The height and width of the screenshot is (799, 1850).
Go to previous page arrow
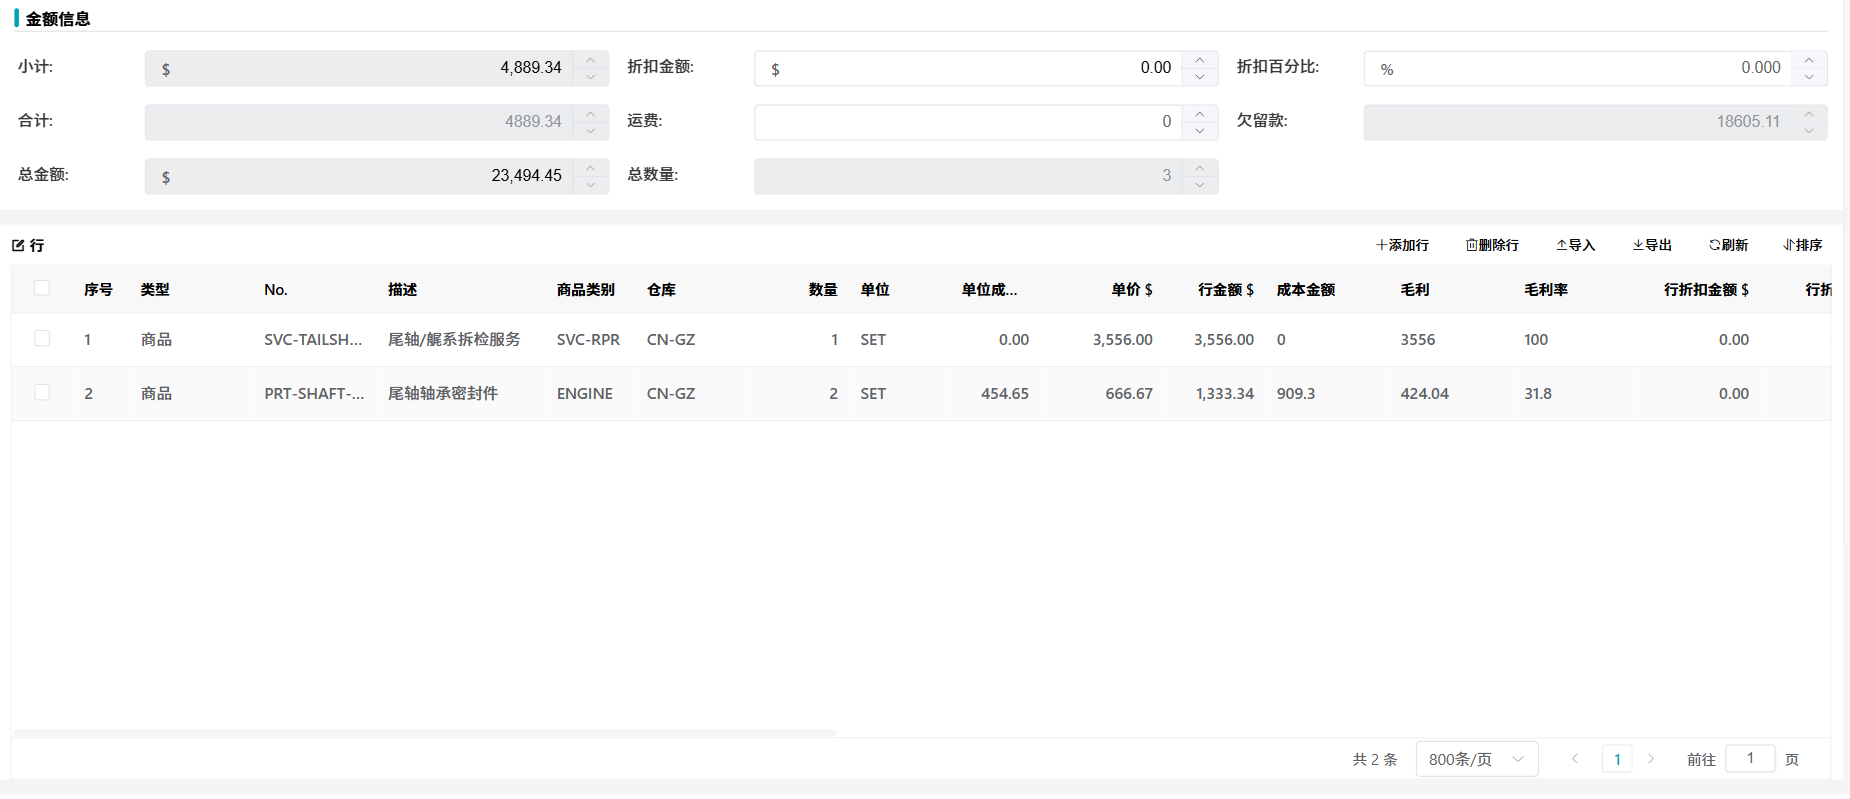(x=1575, y=759)
